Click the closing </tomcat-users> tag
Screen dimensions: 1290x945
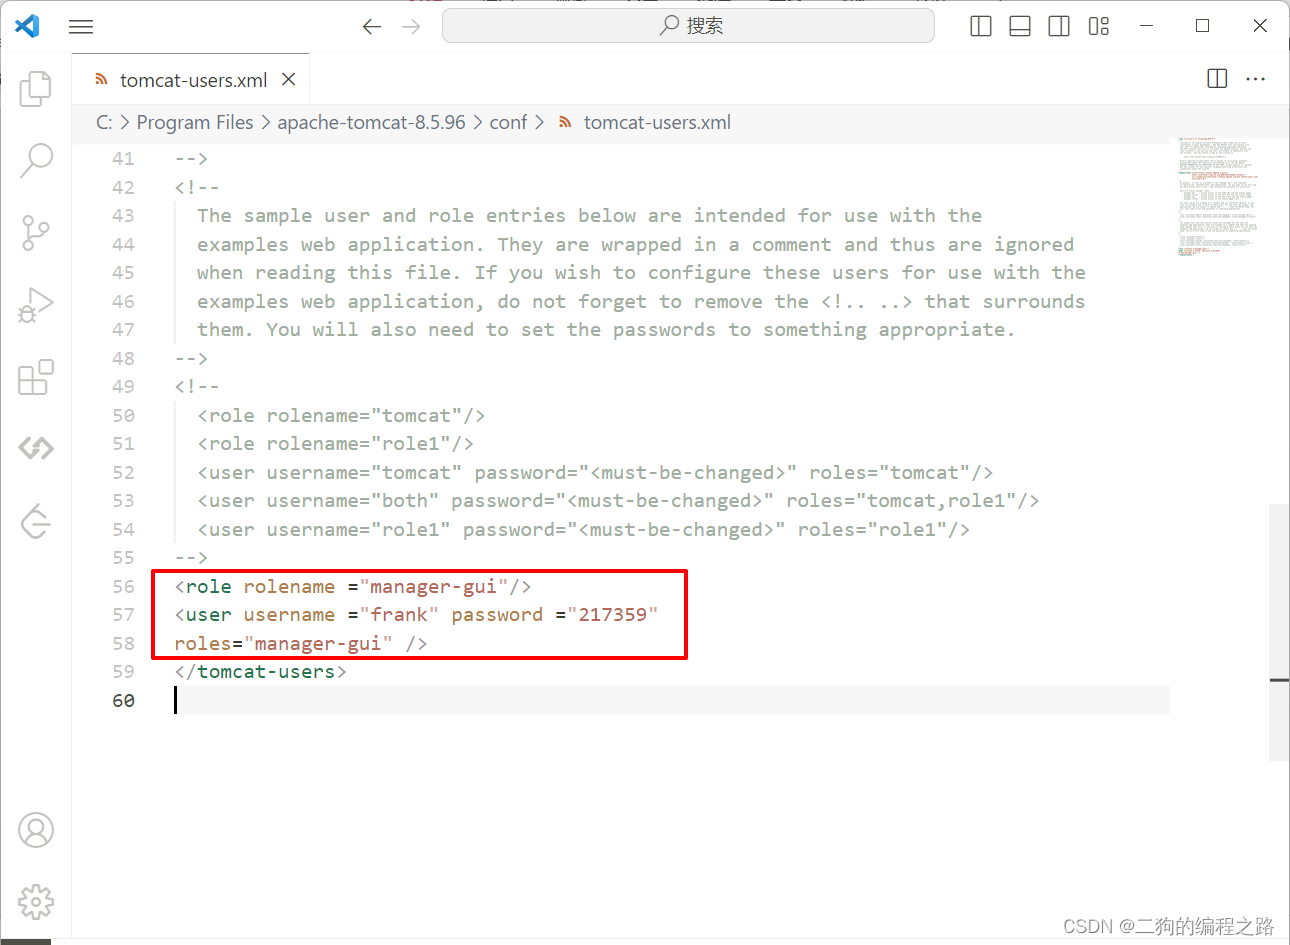tap(260, 671)
